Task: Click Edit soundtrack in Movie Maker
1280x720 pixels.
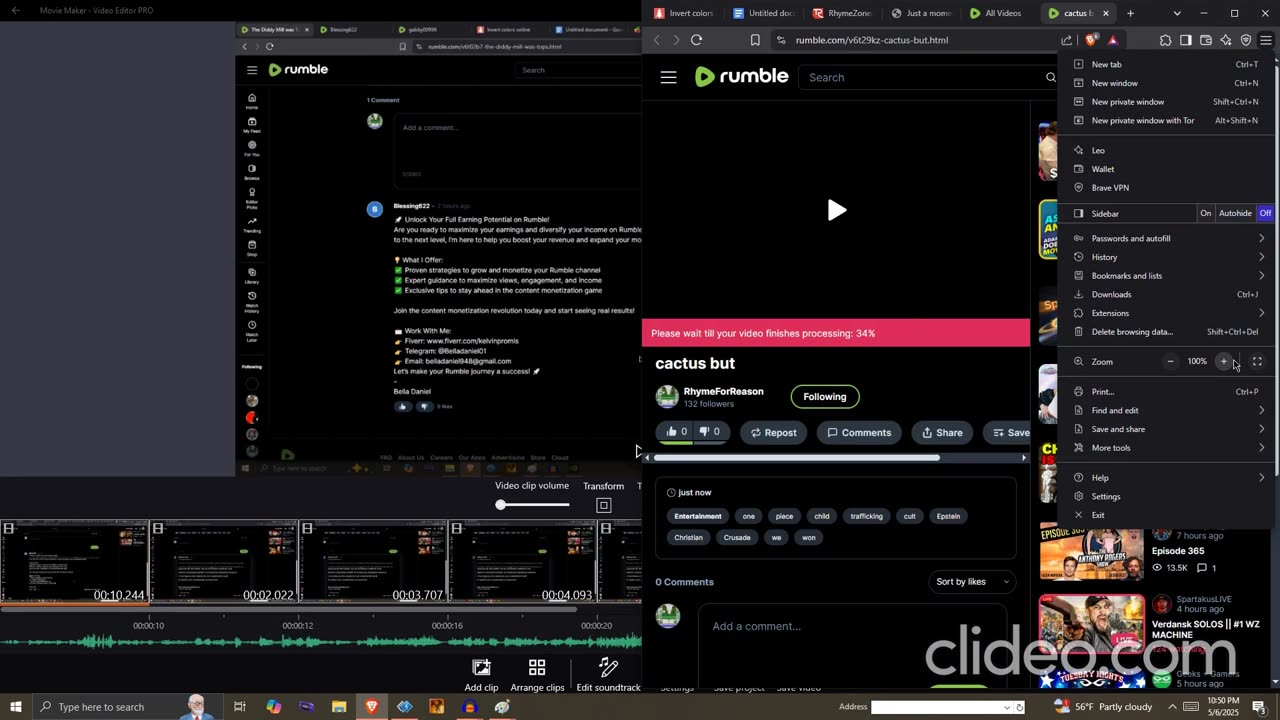Action: pyautogui.click(x=608, y=675)
